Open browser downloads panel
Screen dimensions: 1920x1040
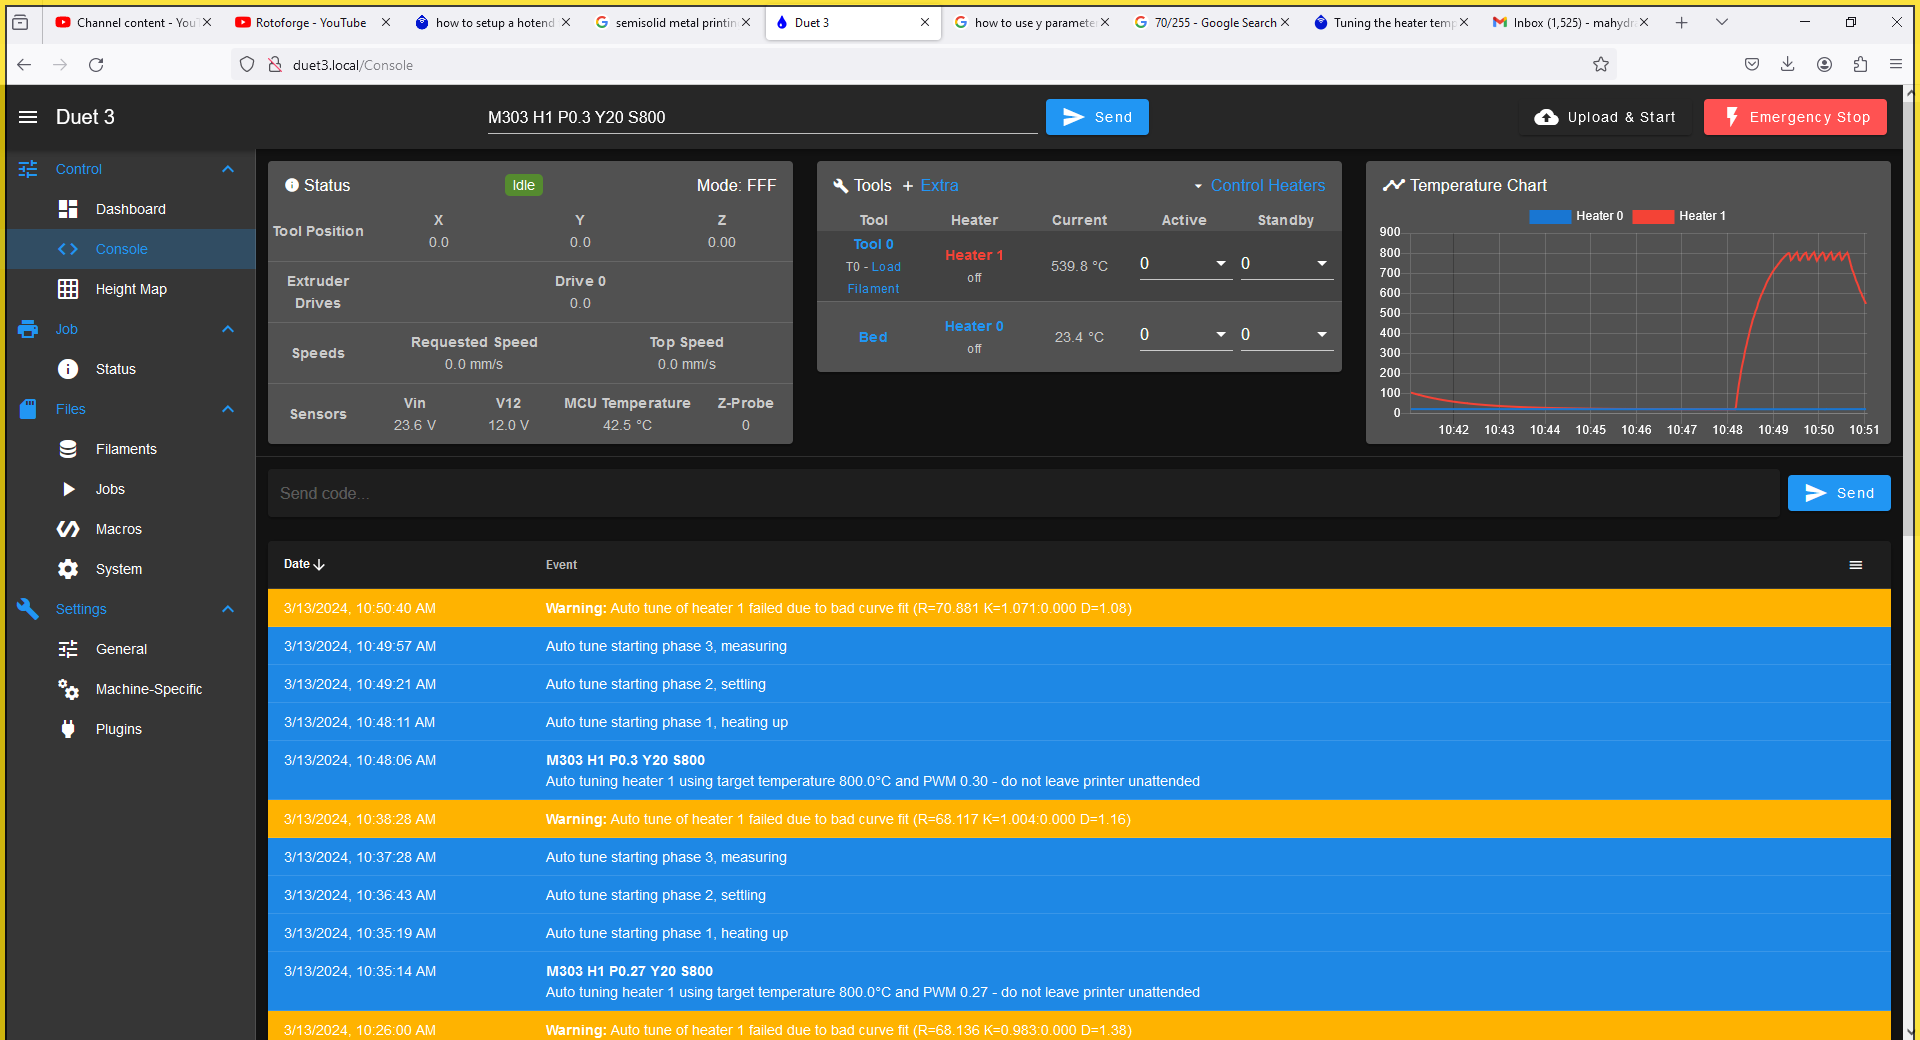pyautogui.click(x=1788, y=65)
